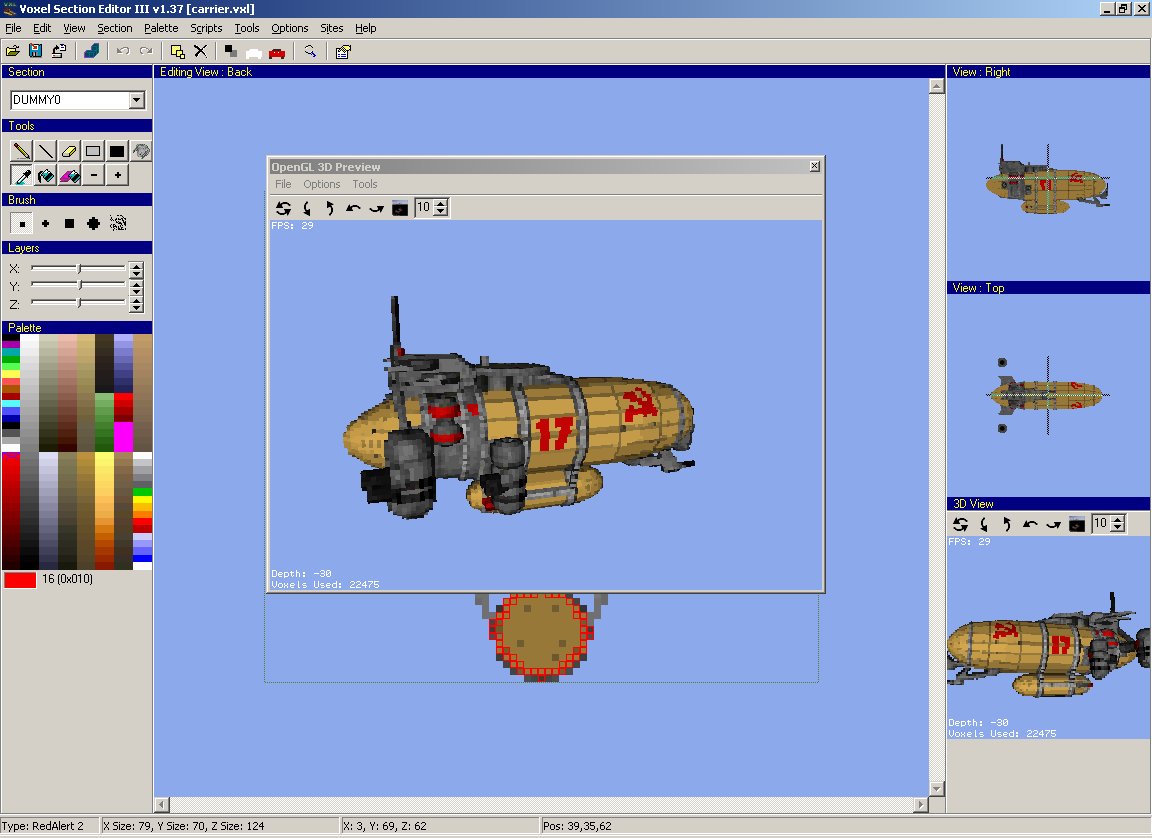Choose the small plus brush shape

[x=46, y=223]
